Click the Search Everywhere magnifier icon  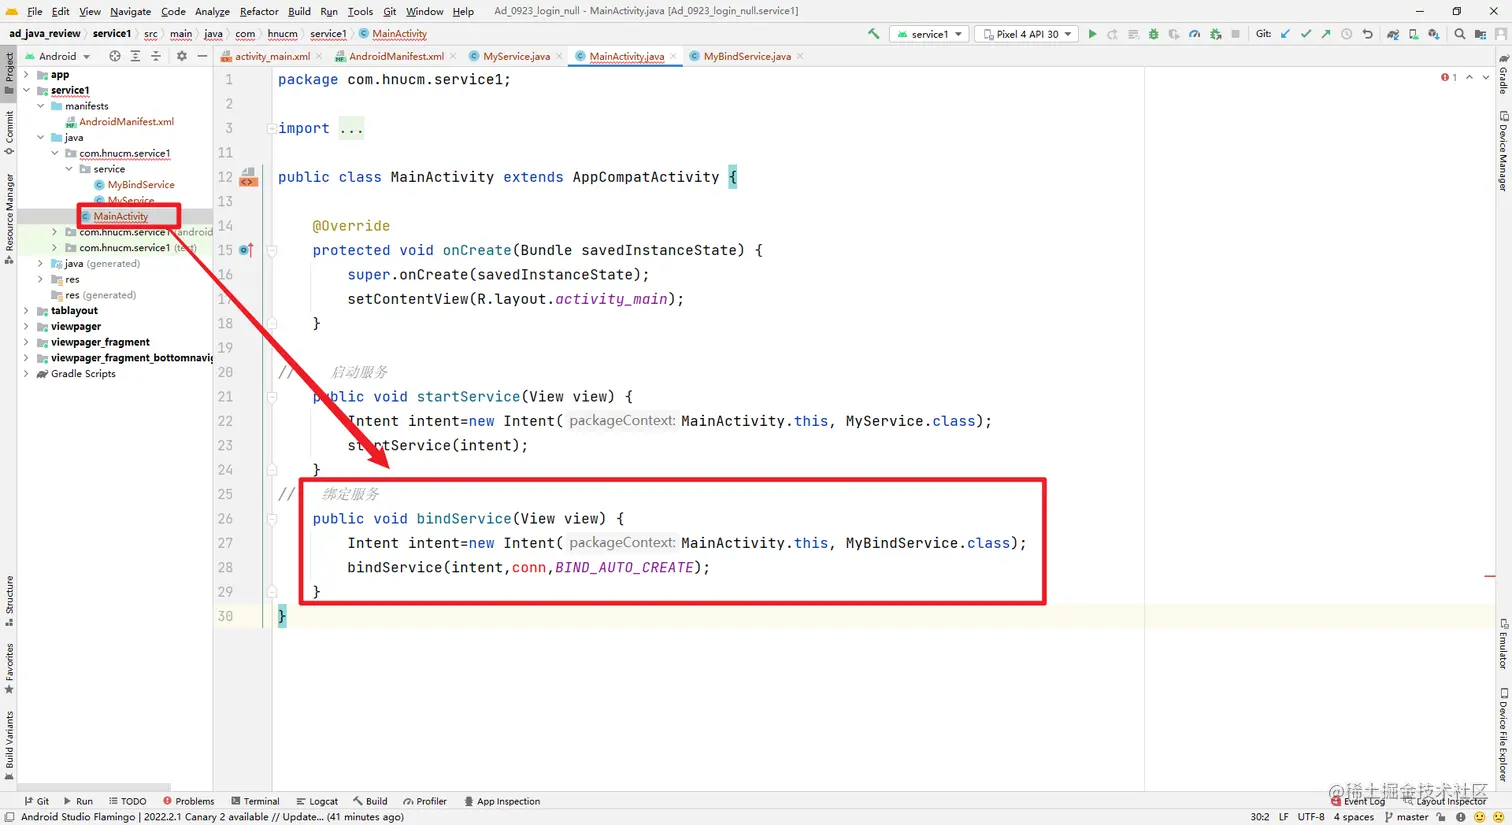tap(1459, 34)
